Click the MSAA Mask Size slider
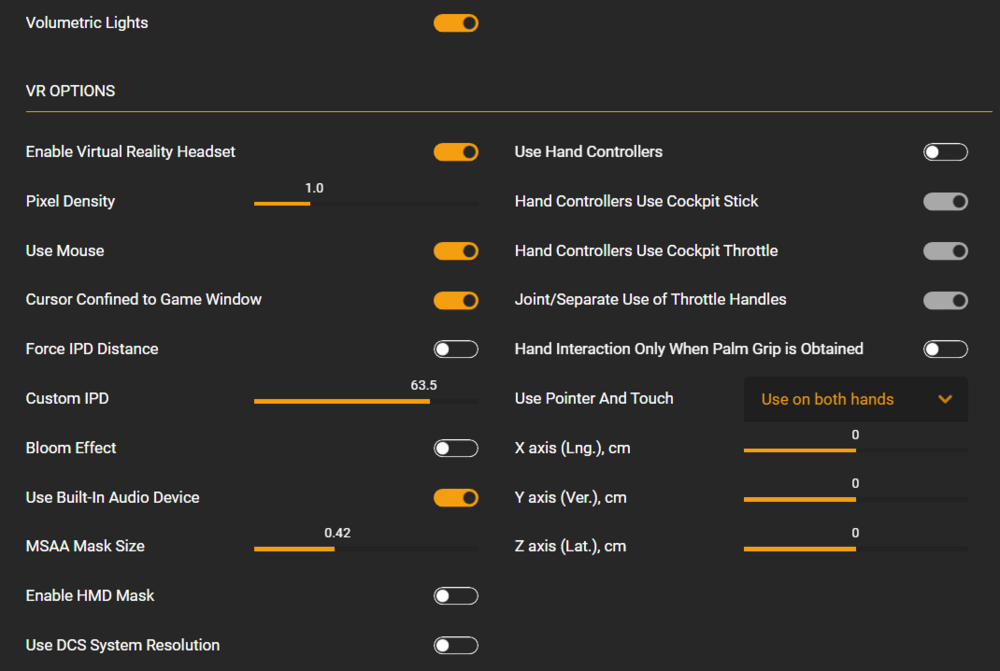1000x671 pixels. pos(366,549)
